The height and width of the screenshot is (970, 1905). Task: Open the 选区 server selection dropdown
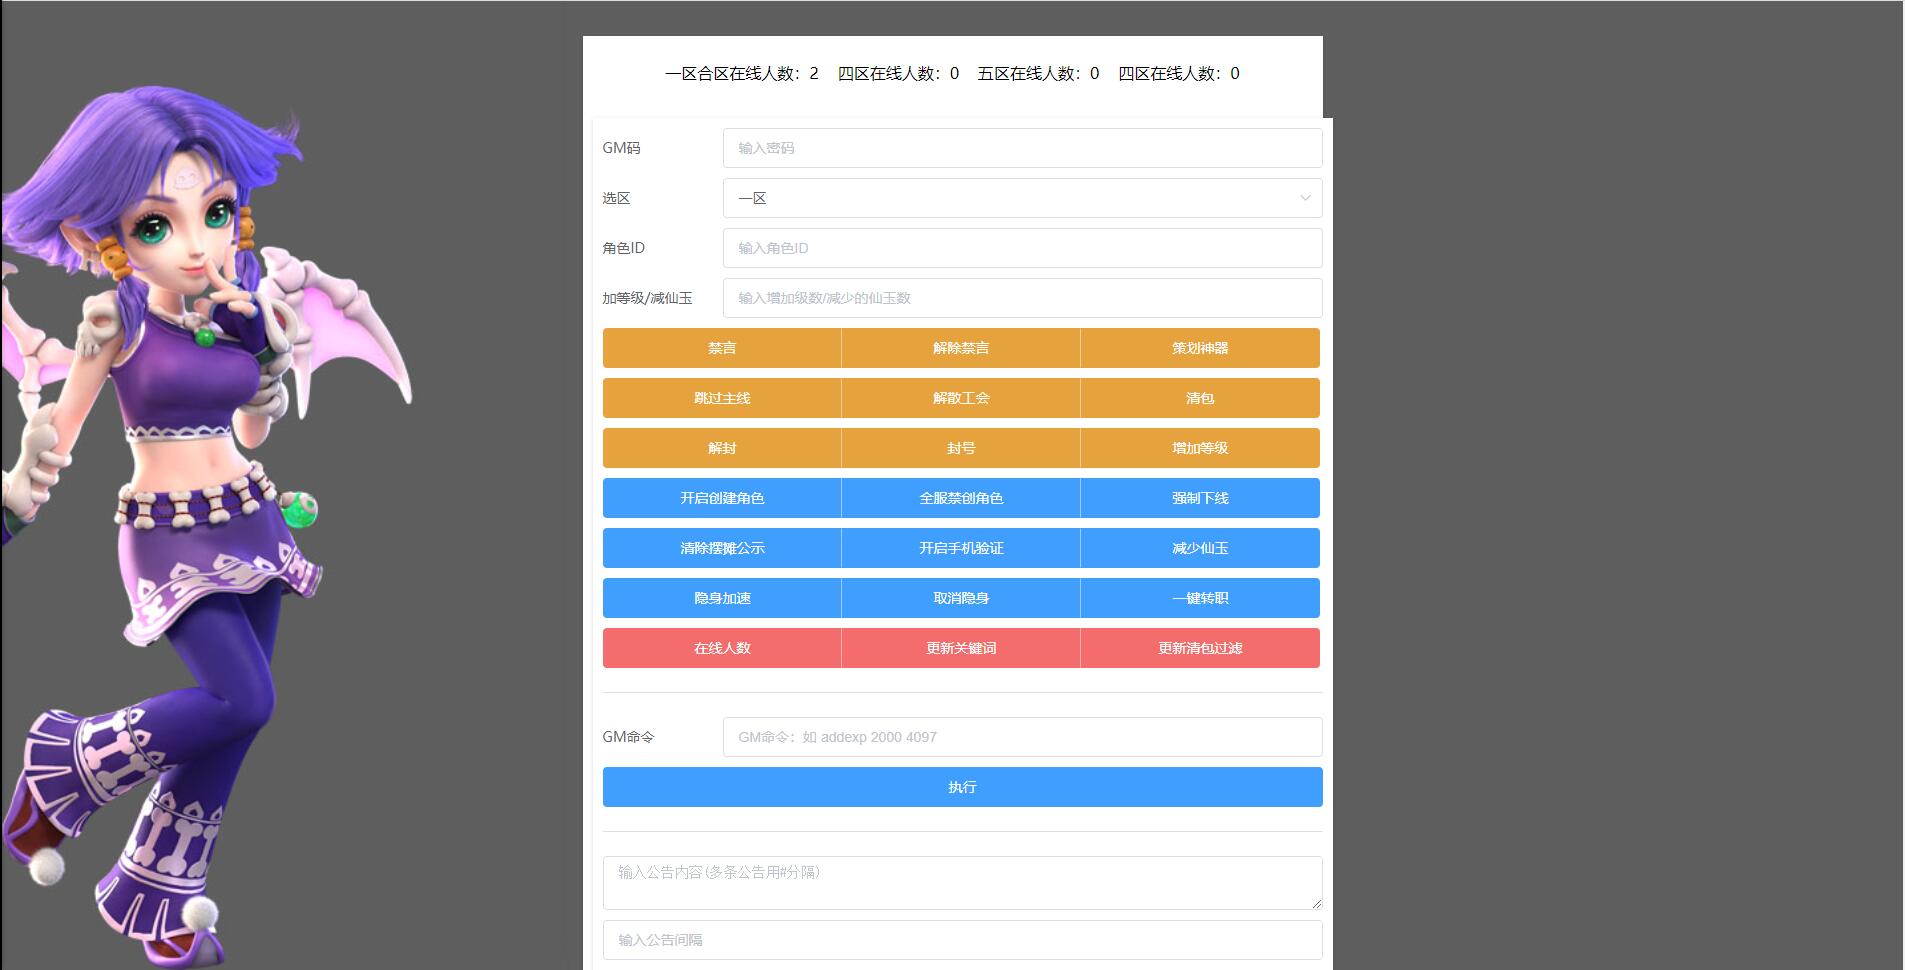pyautogui.click(x=1022, y=197)
